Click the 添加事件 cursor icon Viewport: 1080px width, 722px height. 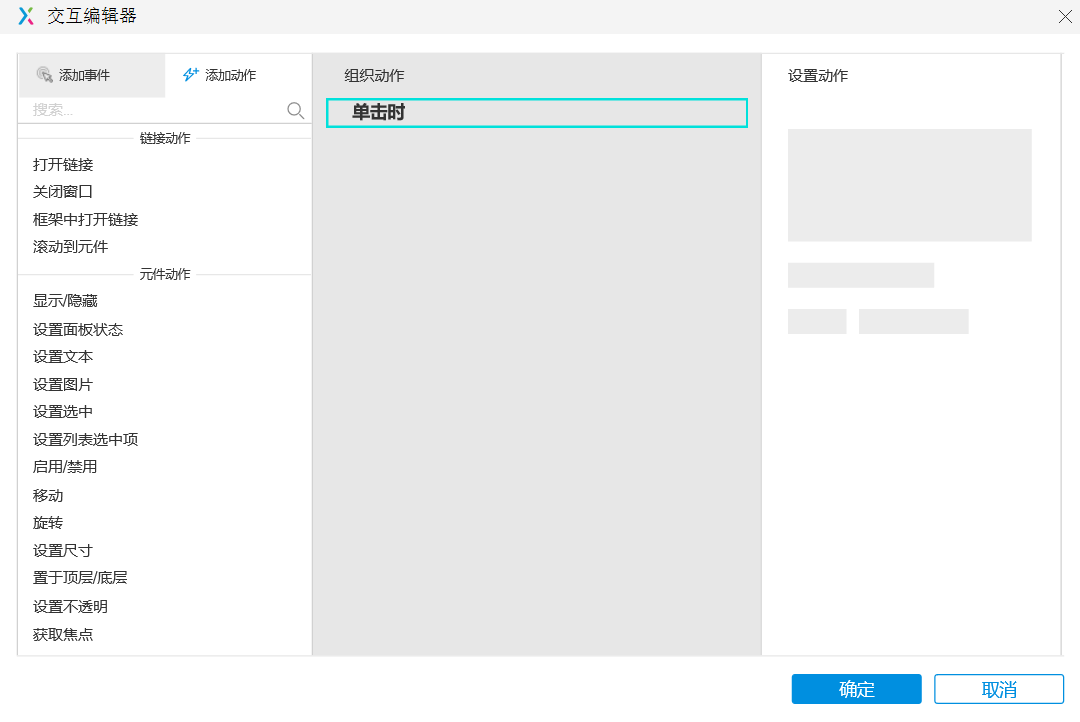click(x=45, y=74)
